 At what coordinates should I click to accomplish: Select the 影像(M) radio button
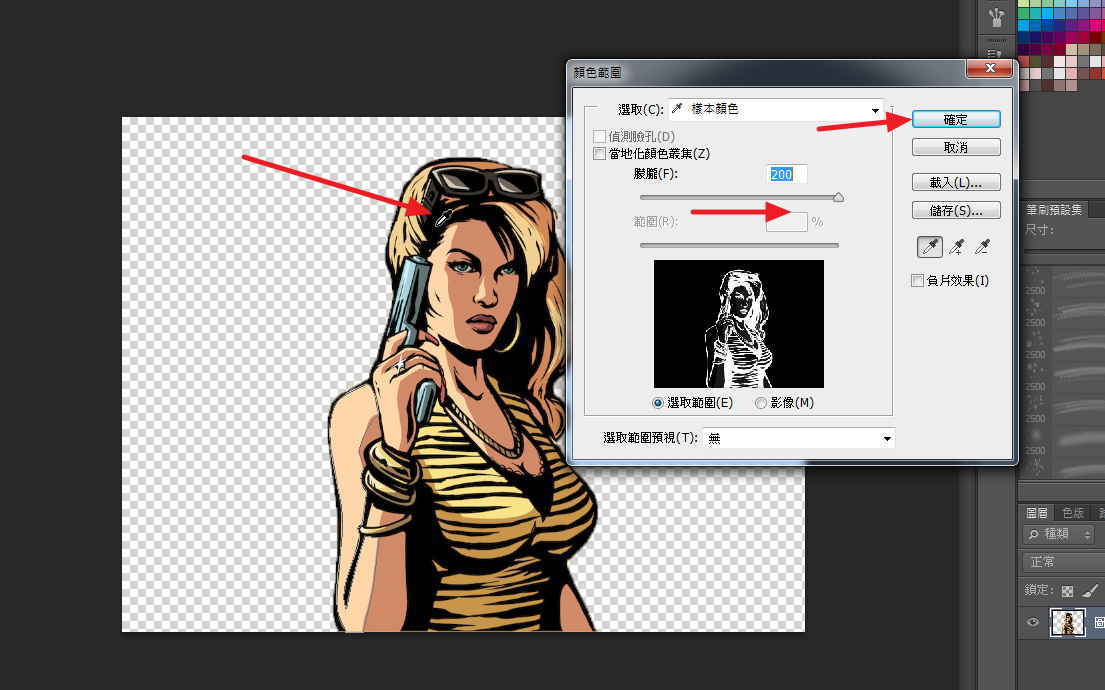[x=760, y=403]
